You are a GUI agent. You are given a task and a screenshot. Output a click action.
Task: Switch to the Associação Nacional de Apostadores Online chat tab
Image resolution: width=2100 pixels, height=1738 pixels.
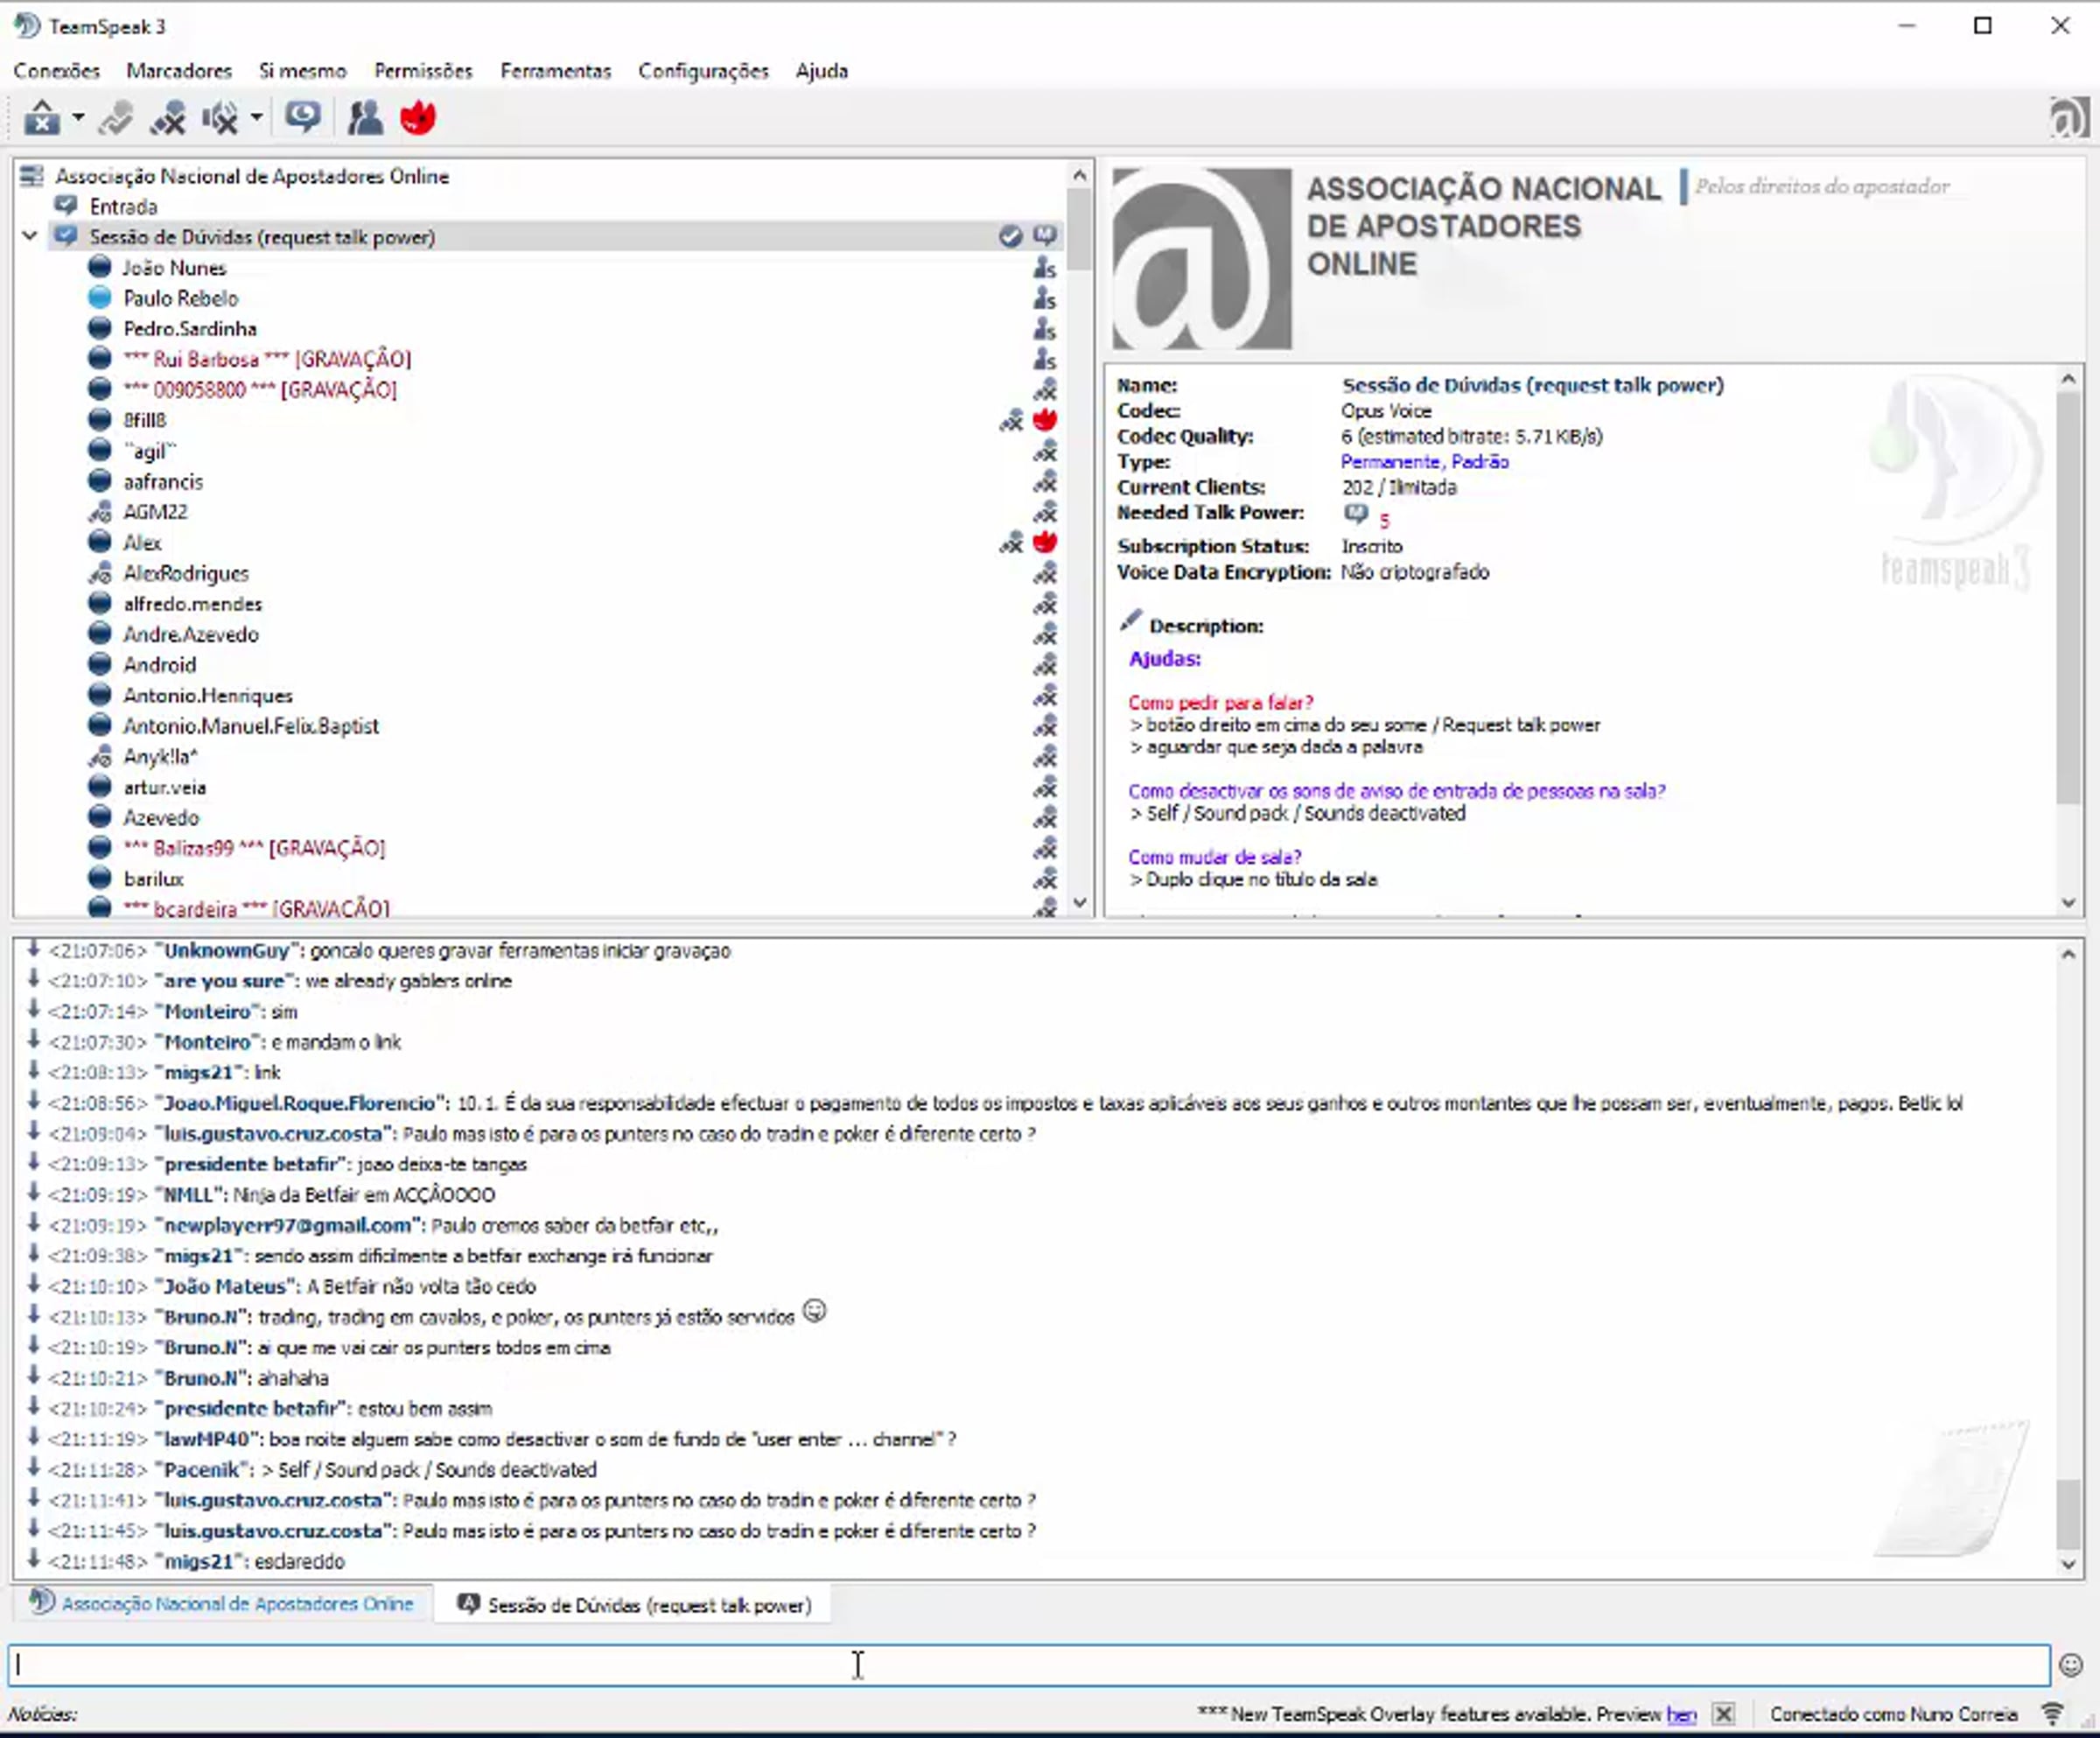click(x=223, y=1604)
